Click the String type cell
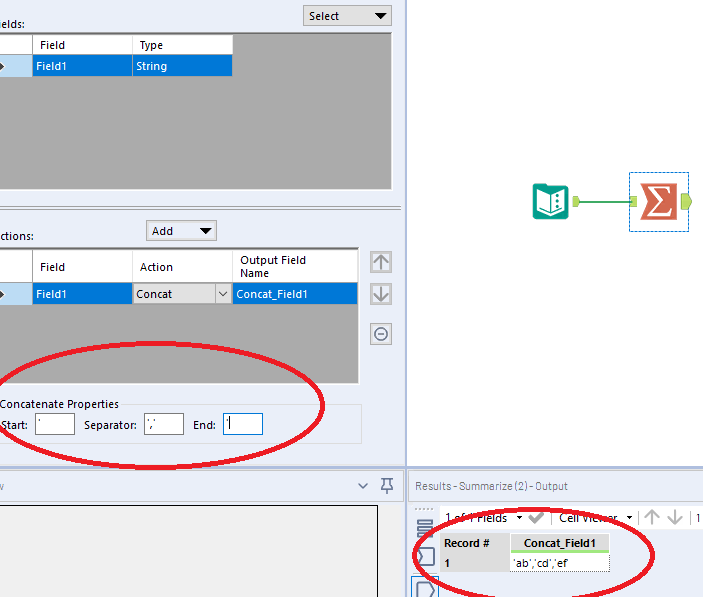Image resolution: width=703 pixels, height=597 pixels. [x=182, y=66]
